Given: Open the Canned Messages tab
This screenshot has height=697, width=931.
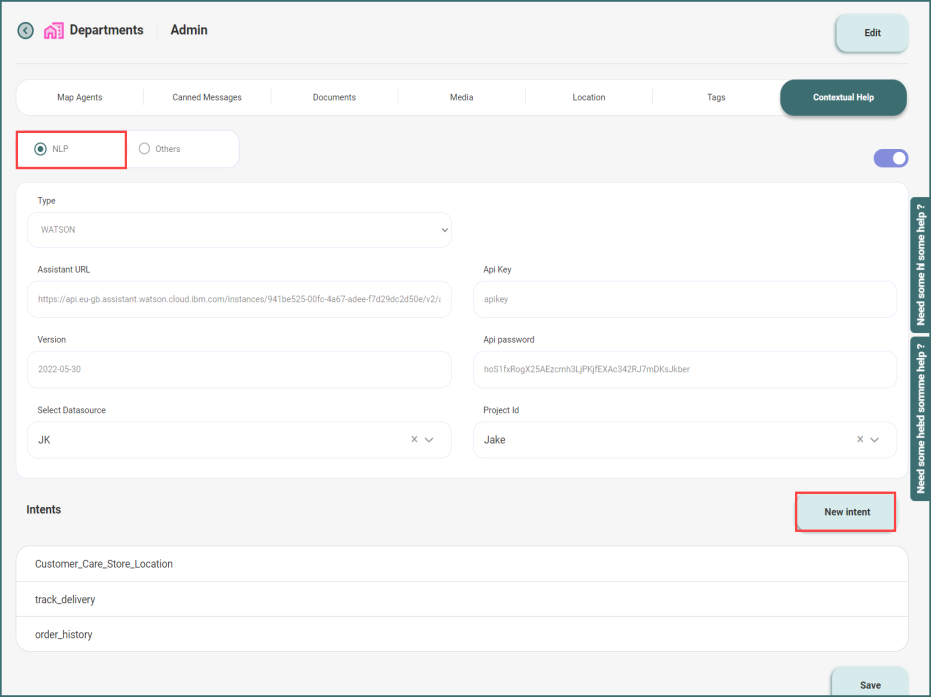Looking at the screenshot, I should point(207,98).
